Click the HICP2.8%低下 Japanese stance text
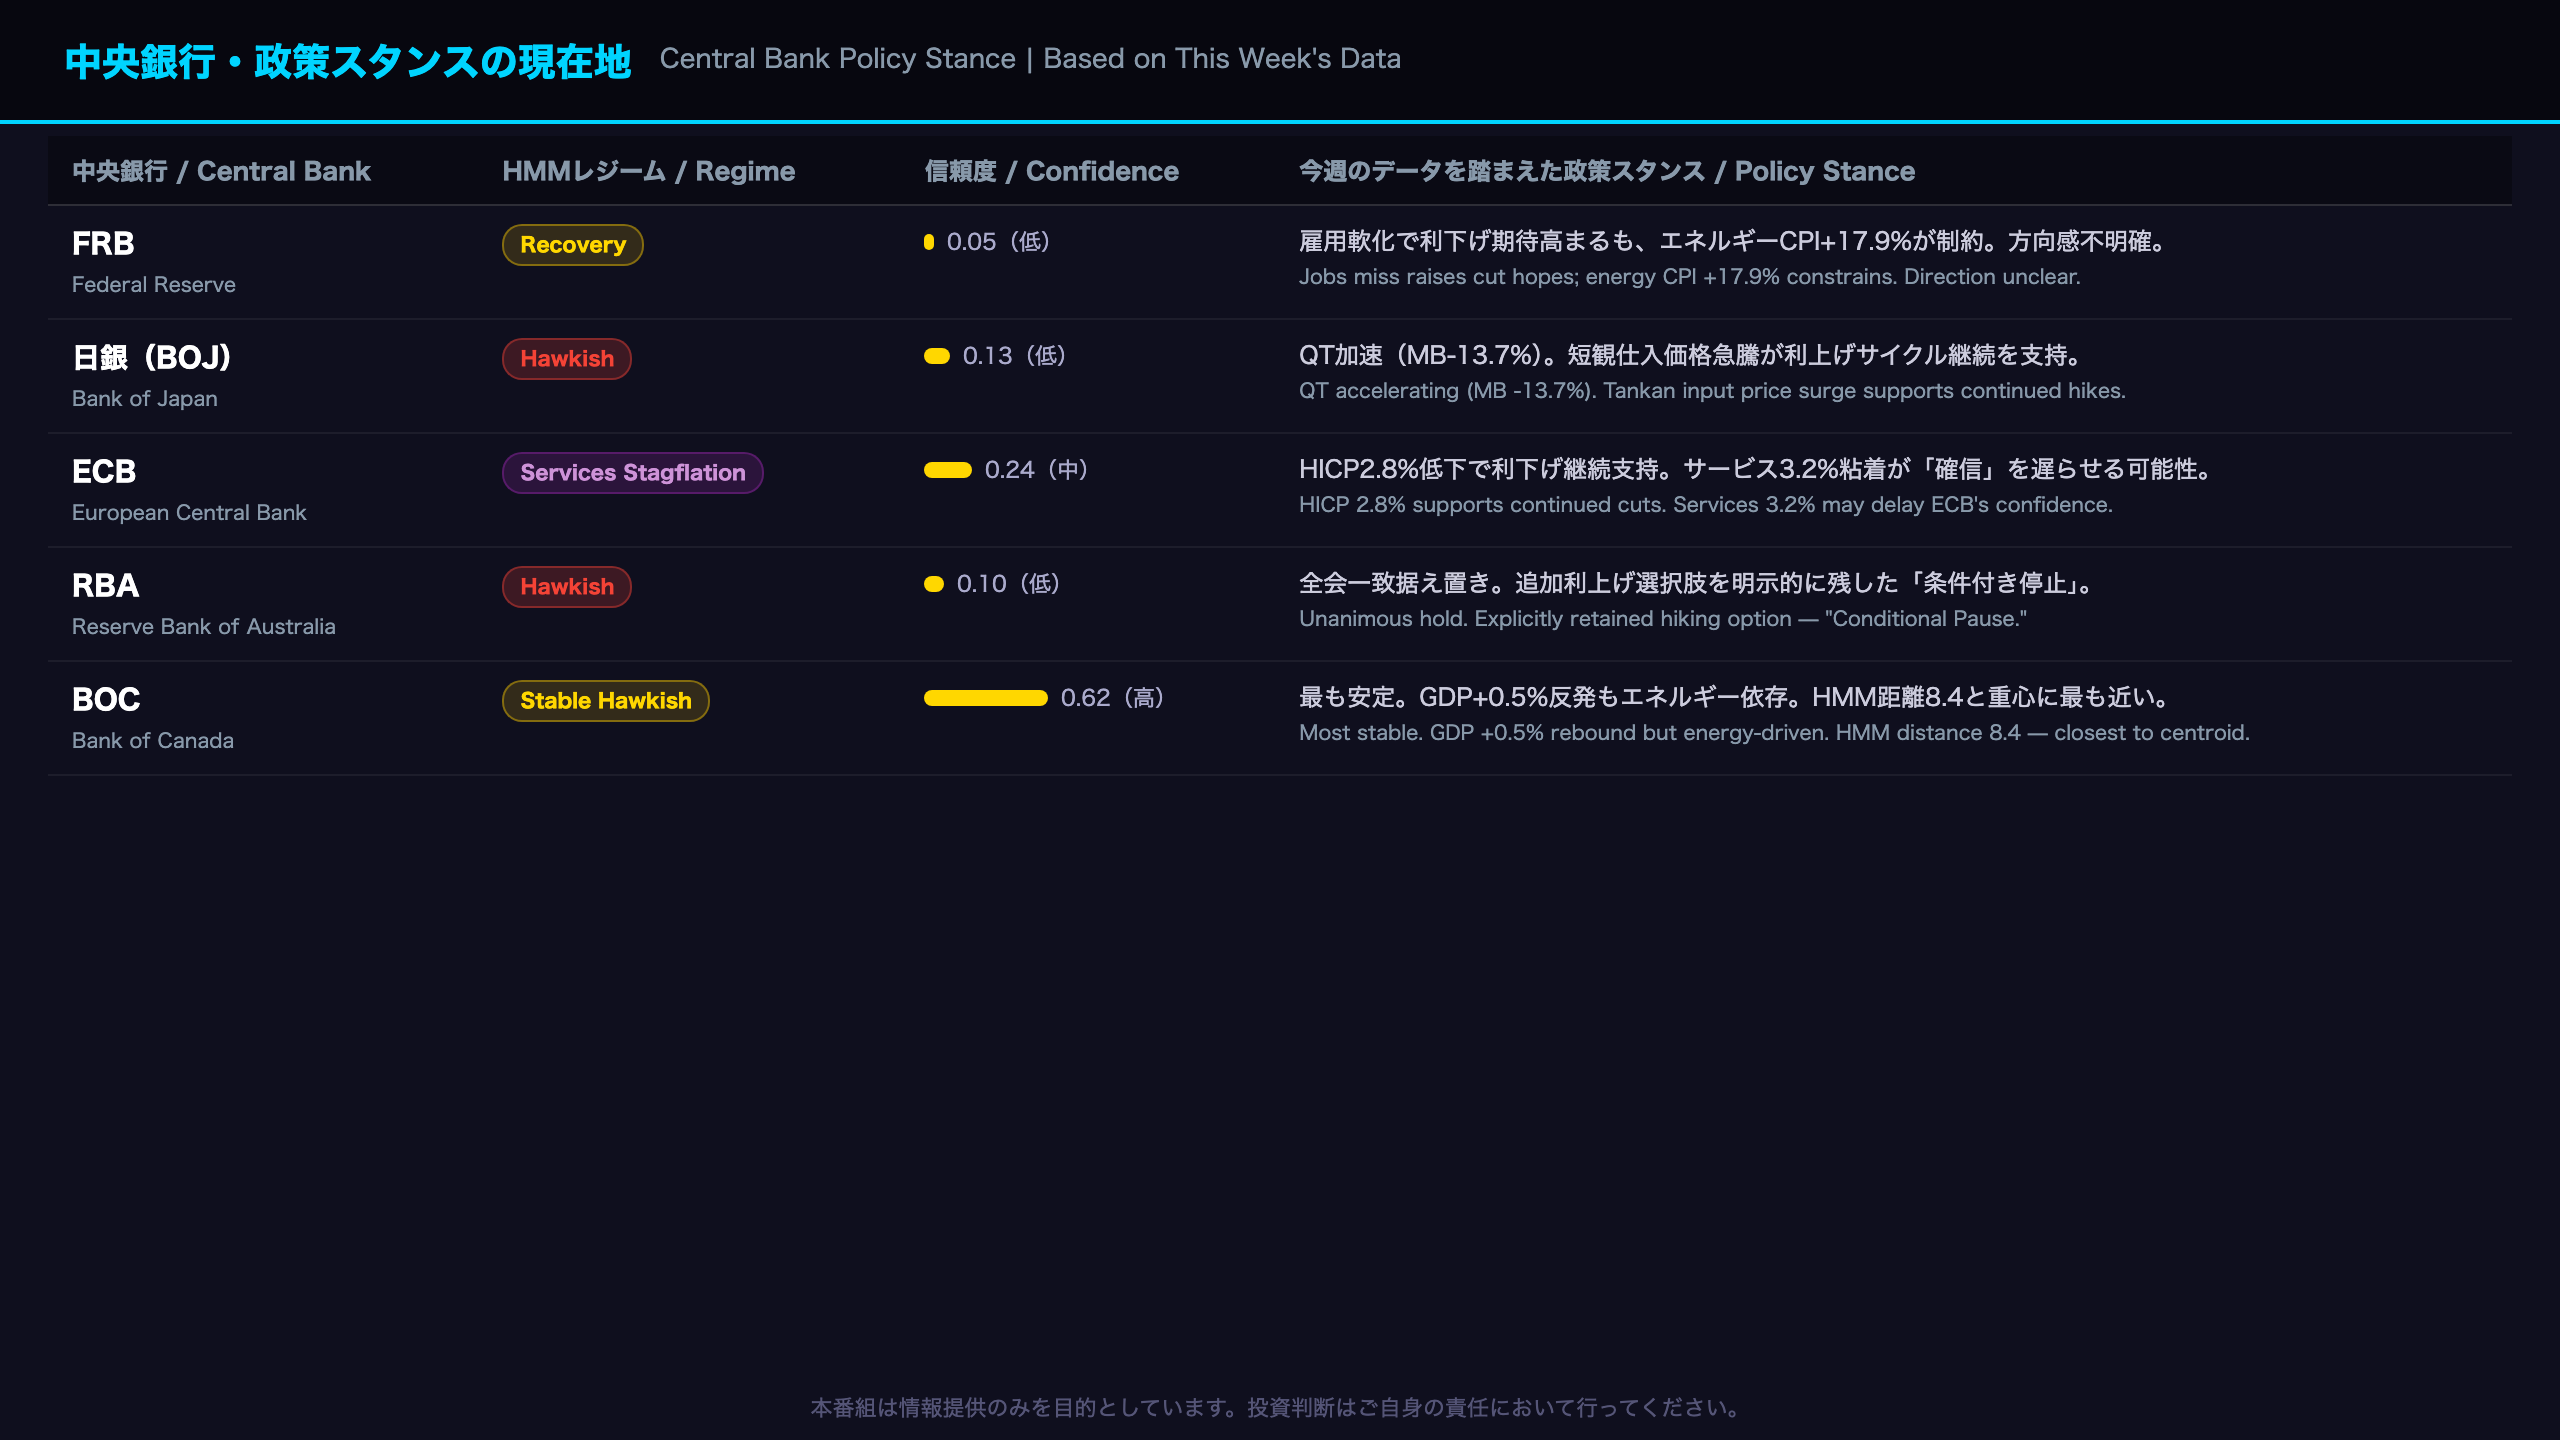 pos(1758,469)
